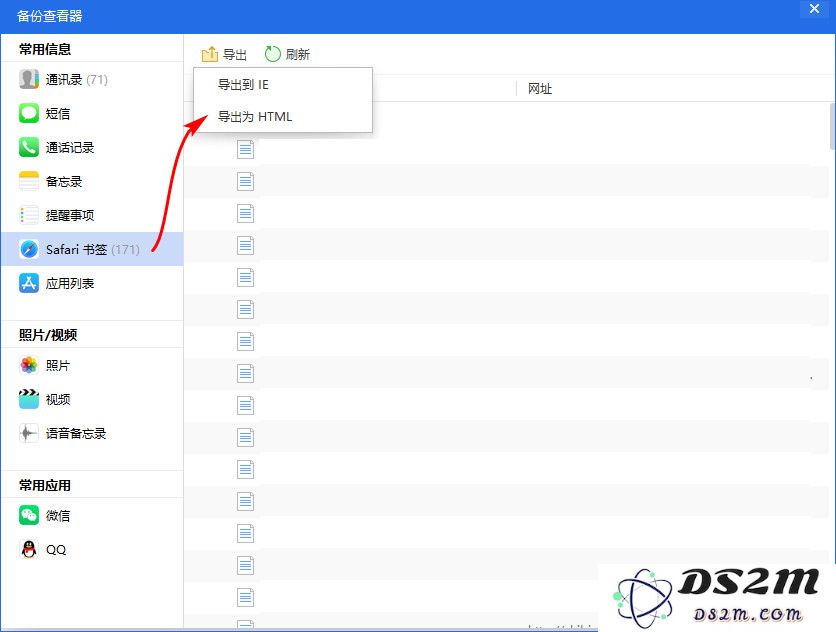Select the 短信 sidebar entry
836x632 pixels.
[92, 113]
